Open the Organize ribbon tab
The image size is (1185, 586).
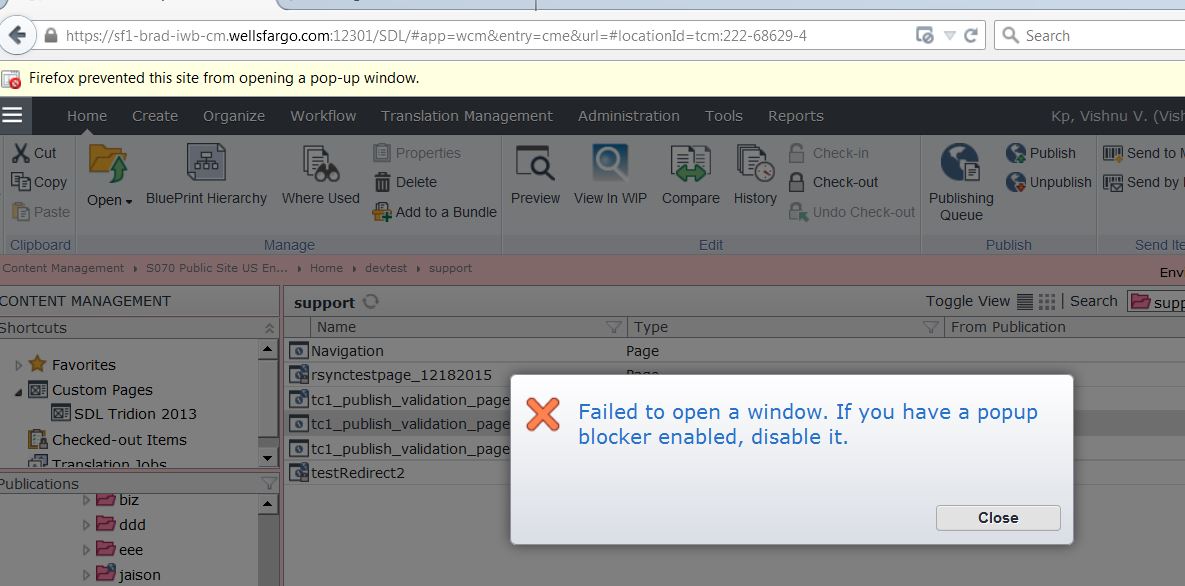coord(234,116)
